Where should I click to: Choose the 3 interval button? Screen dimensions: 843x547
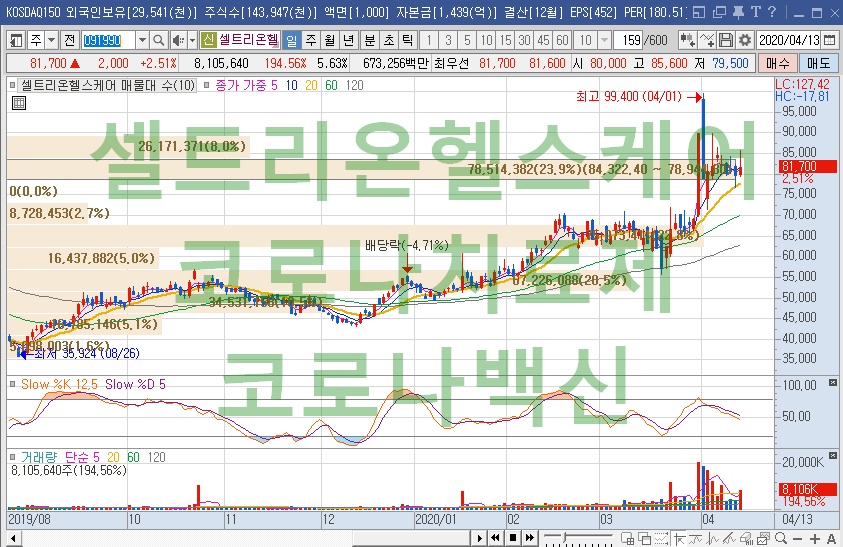448,40
